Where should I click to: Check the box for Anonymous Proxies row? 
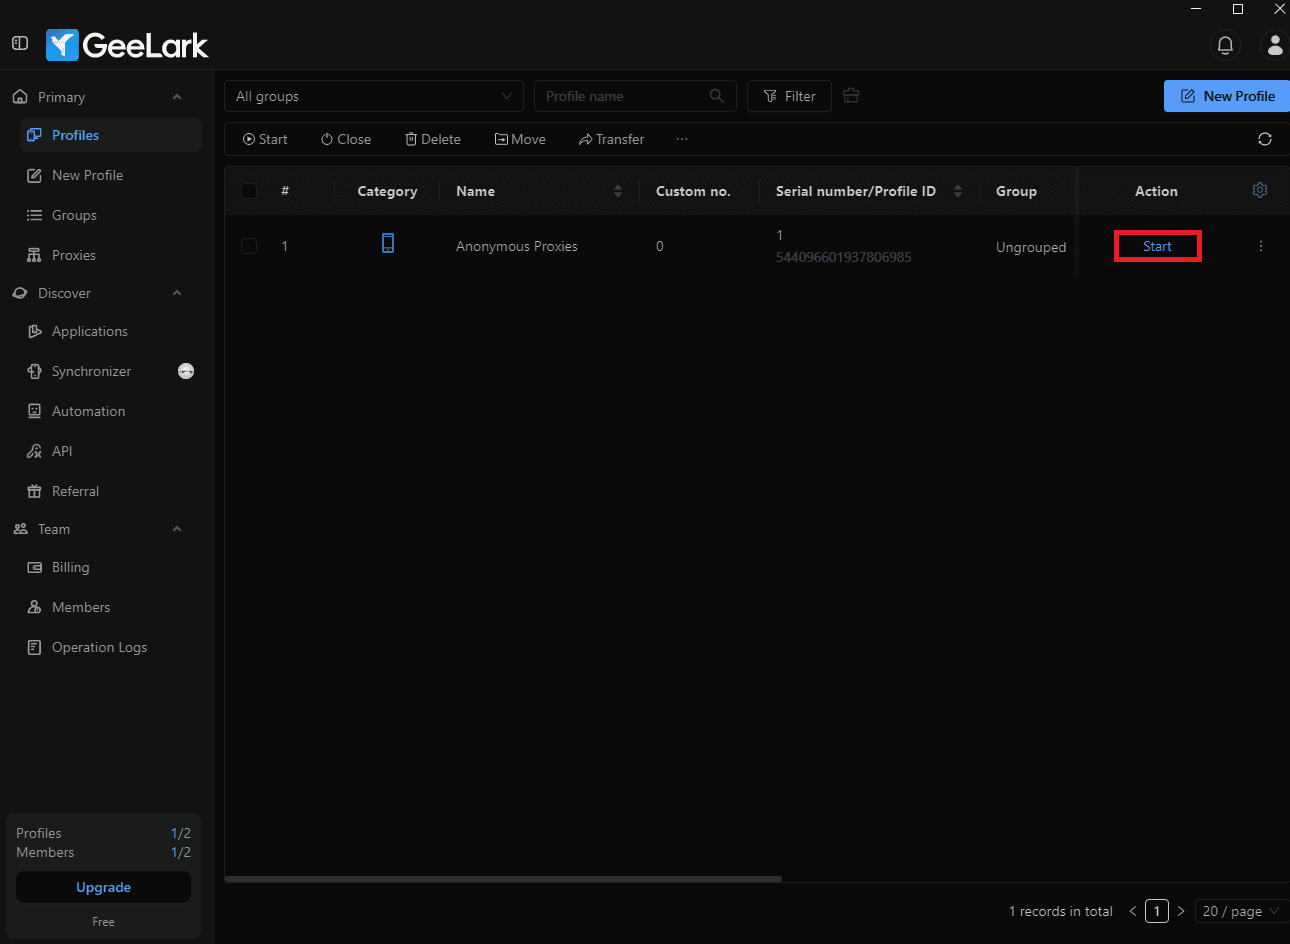249,246
